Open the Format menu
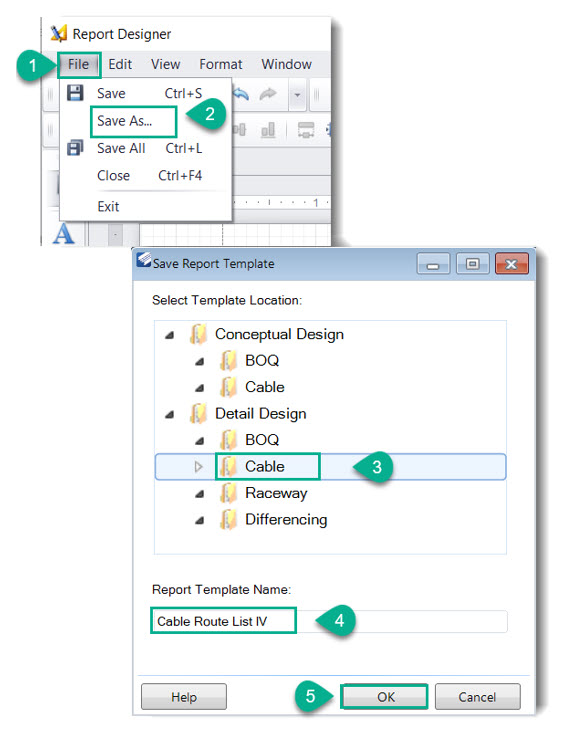570x736 pixels. point(221,64)
